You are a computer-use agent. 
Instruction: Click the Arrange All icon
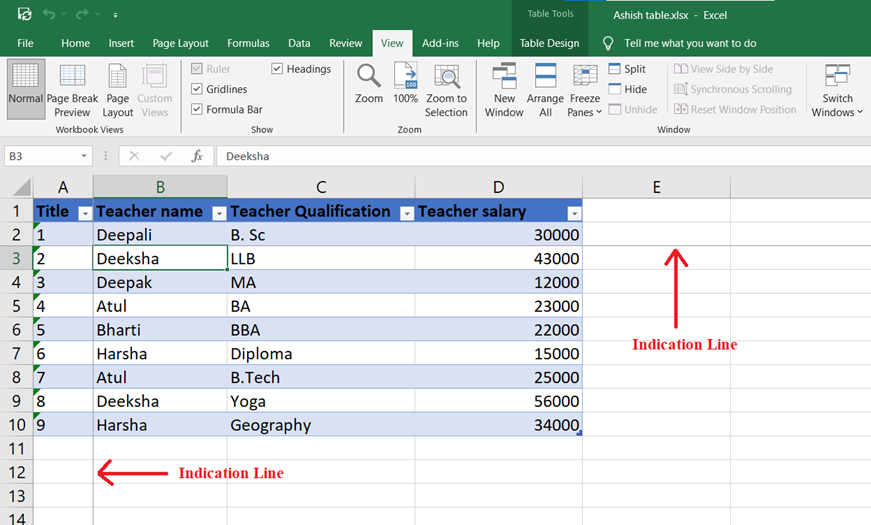coord(545,90)
